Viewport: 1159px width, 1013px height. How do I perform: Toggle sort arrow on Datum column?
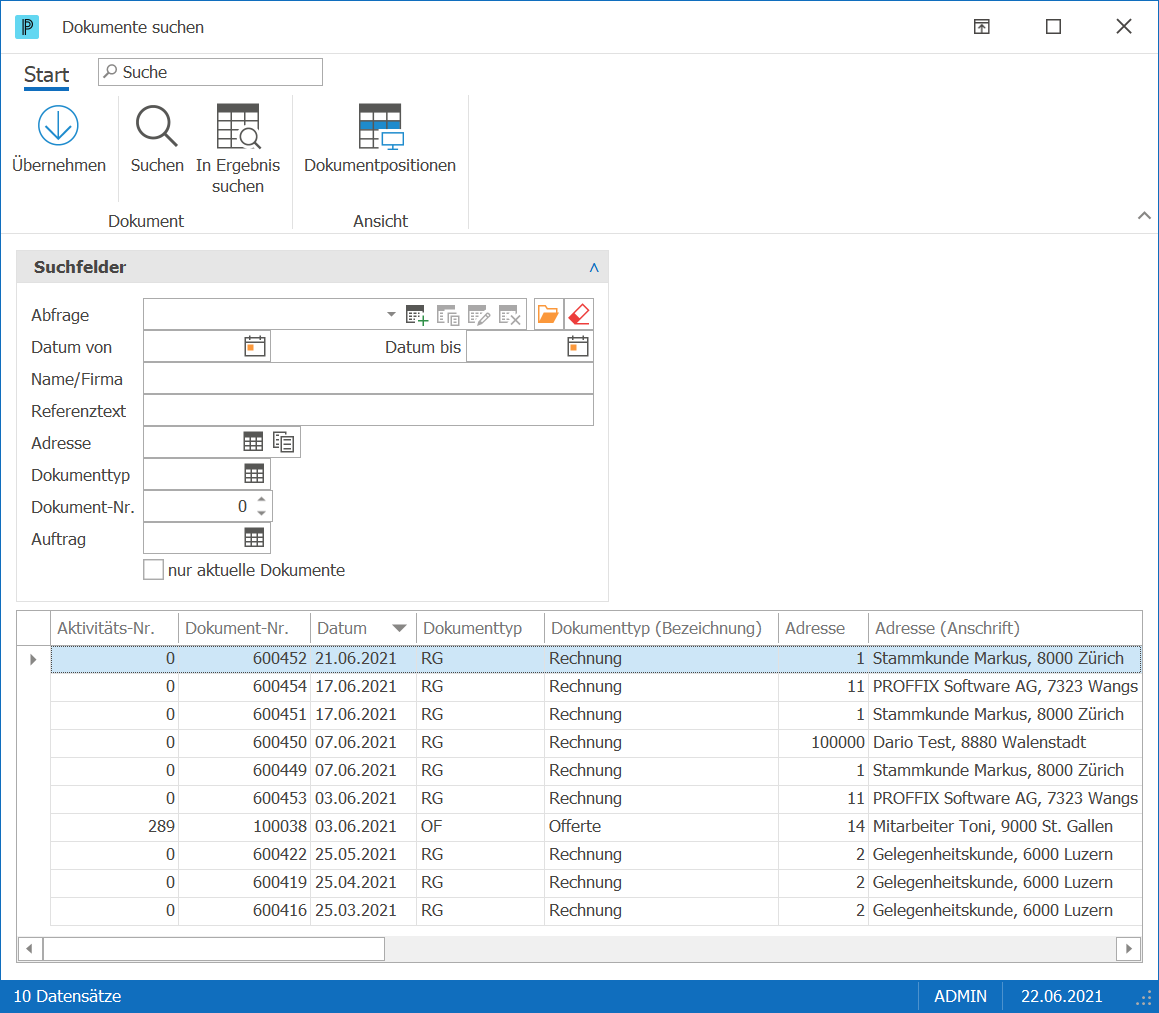click(x=399, y=629)
